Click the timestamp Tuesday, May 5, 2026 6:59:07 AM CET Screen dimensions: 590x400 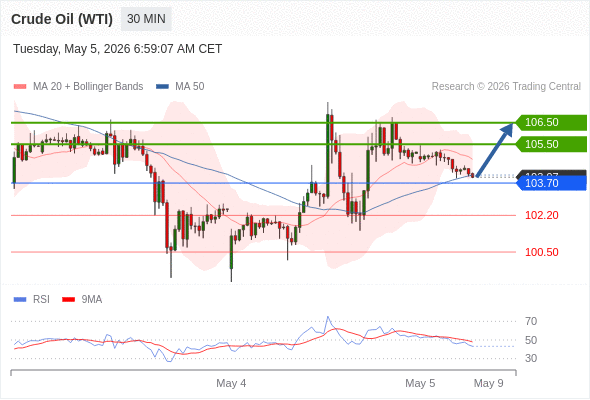point(117,49)
